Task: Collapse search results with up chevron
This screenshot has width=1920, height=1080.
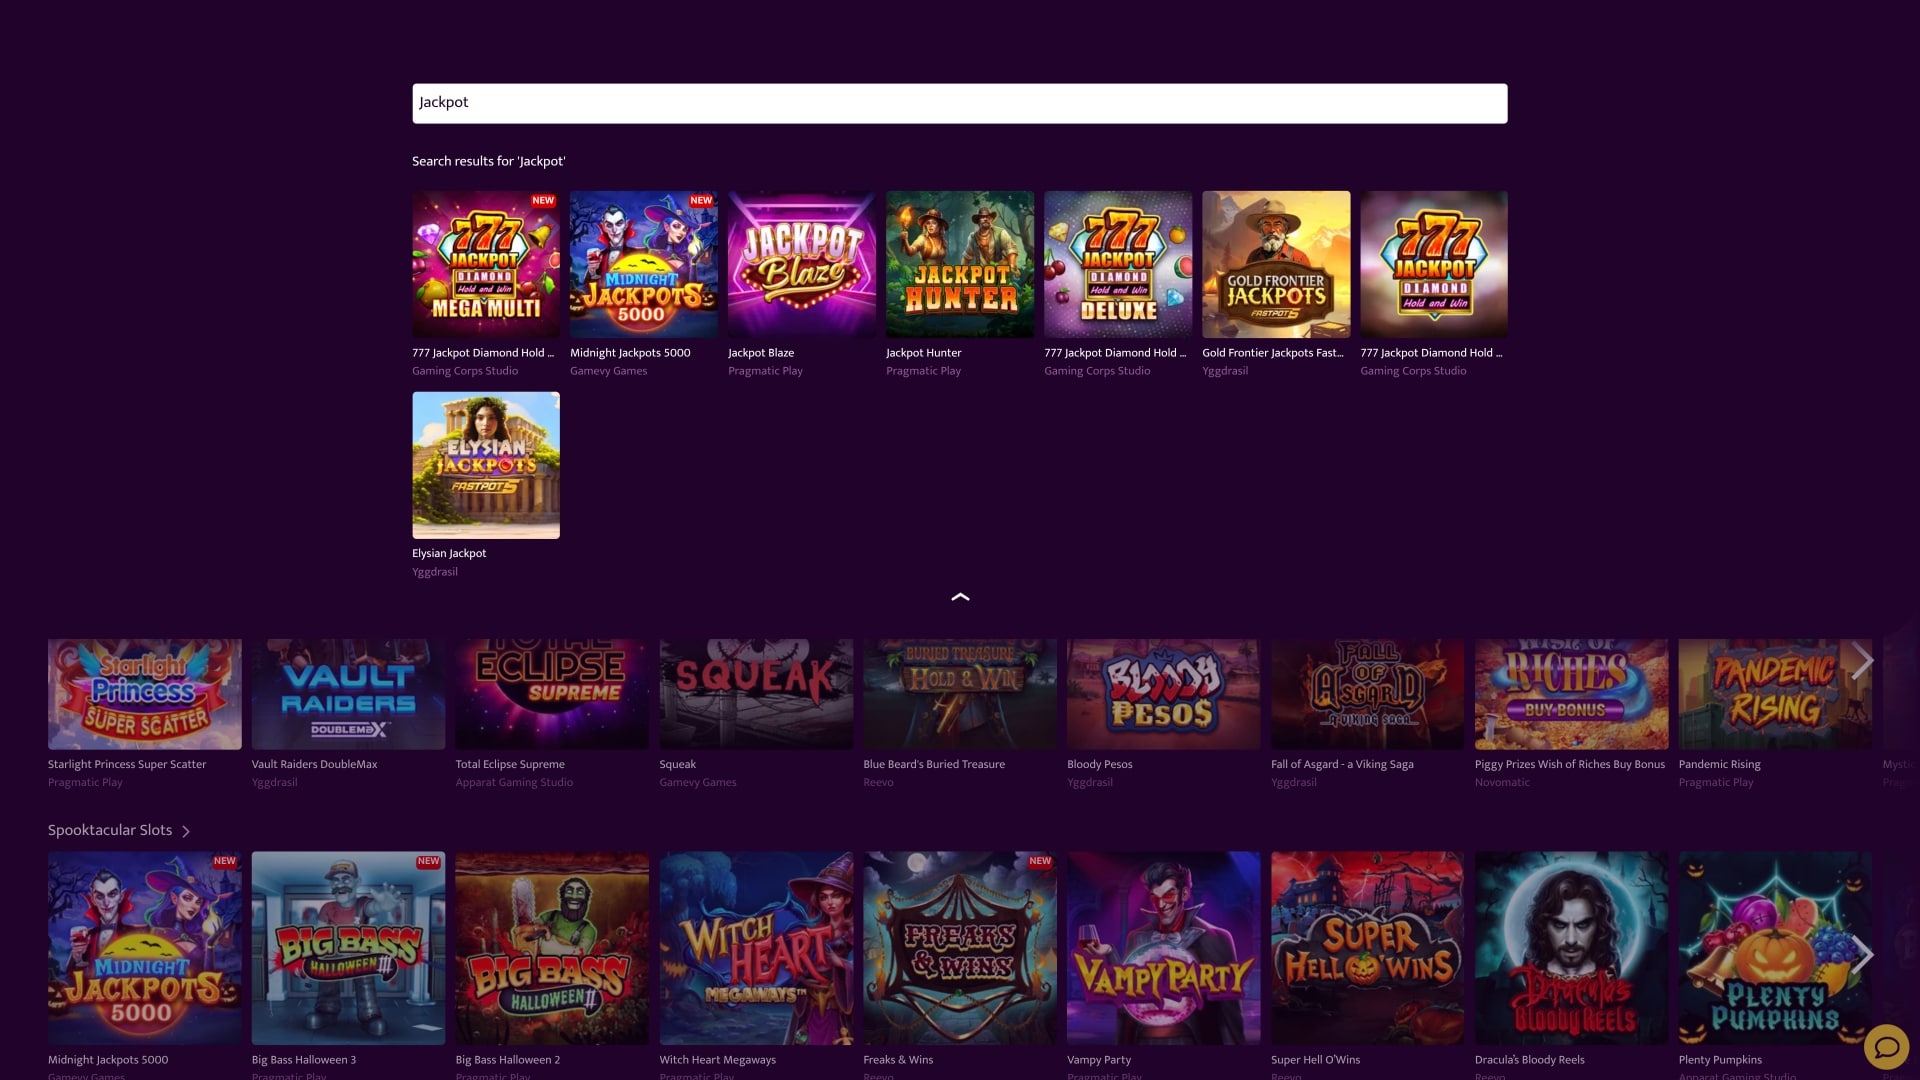Action: pos(960,597)
